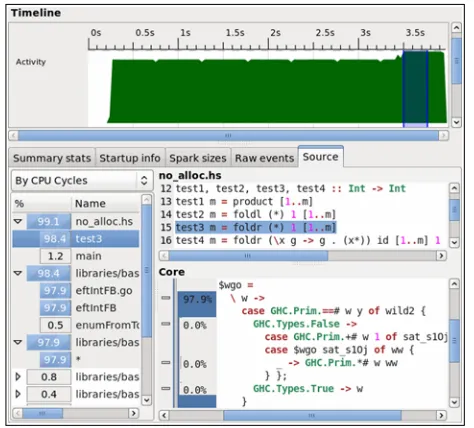The width and height of the screenshot is (474, 428).
Task: Click the Core pane vertical scrollbar thumb
Action: [x=454, y=340]
